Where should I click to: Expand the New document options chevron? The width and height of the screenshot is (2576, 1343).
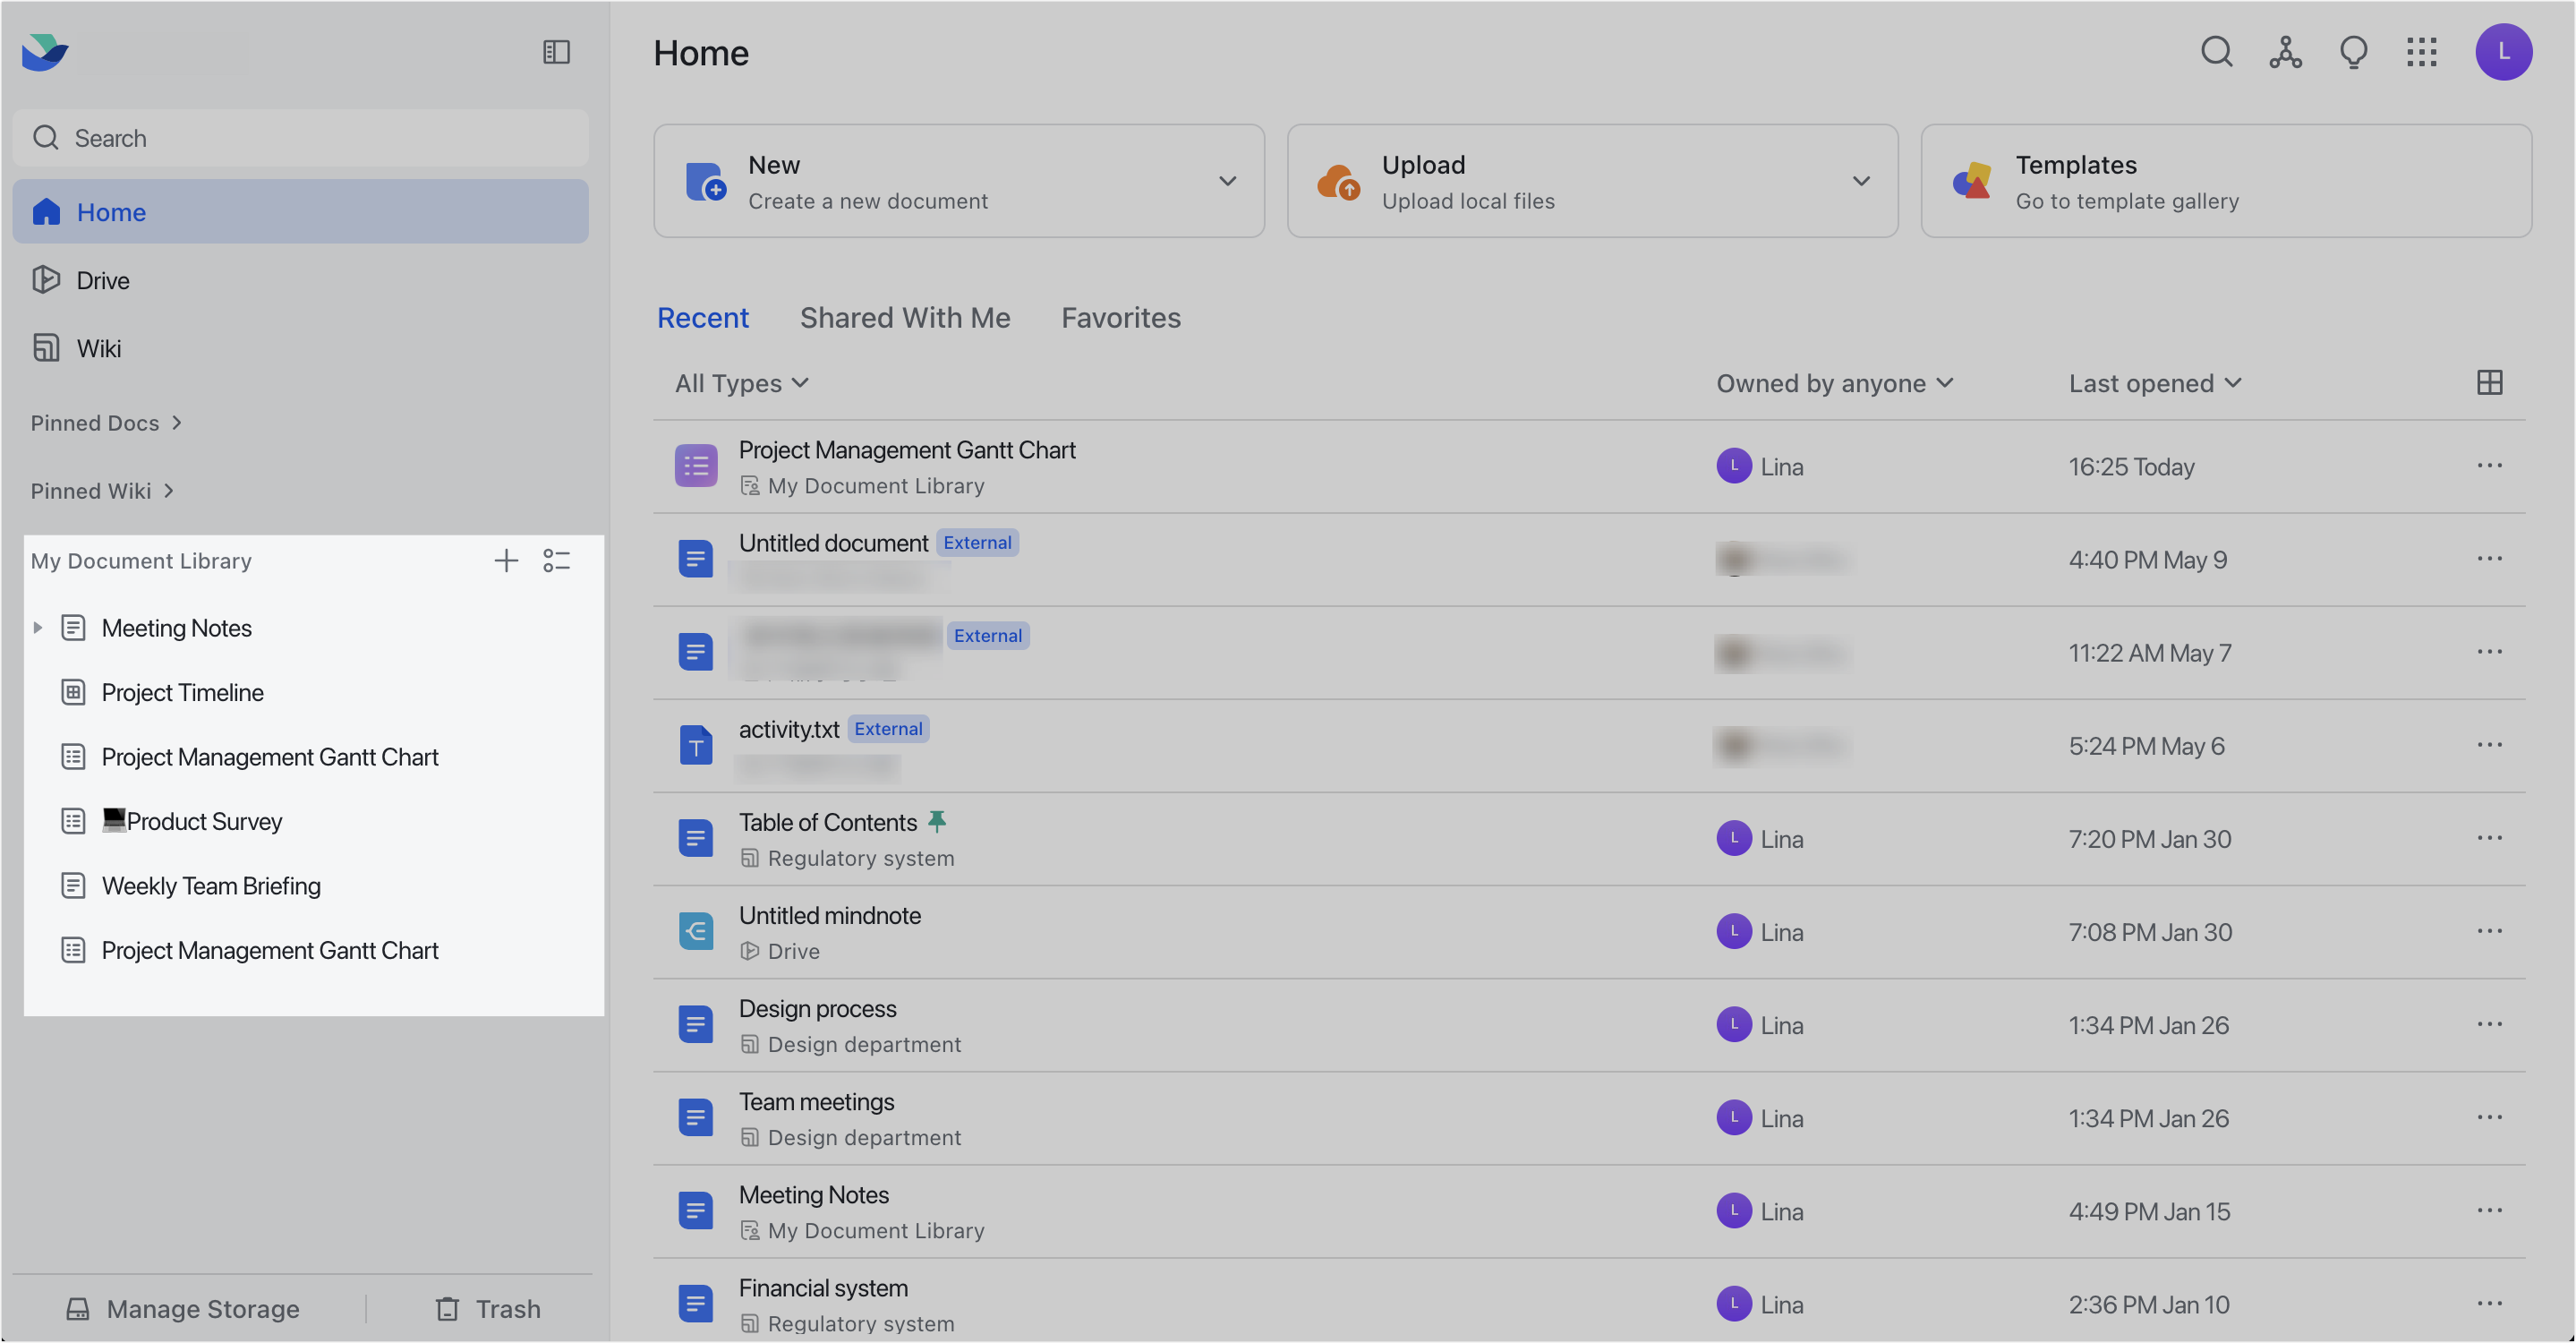coord(1228,181)
